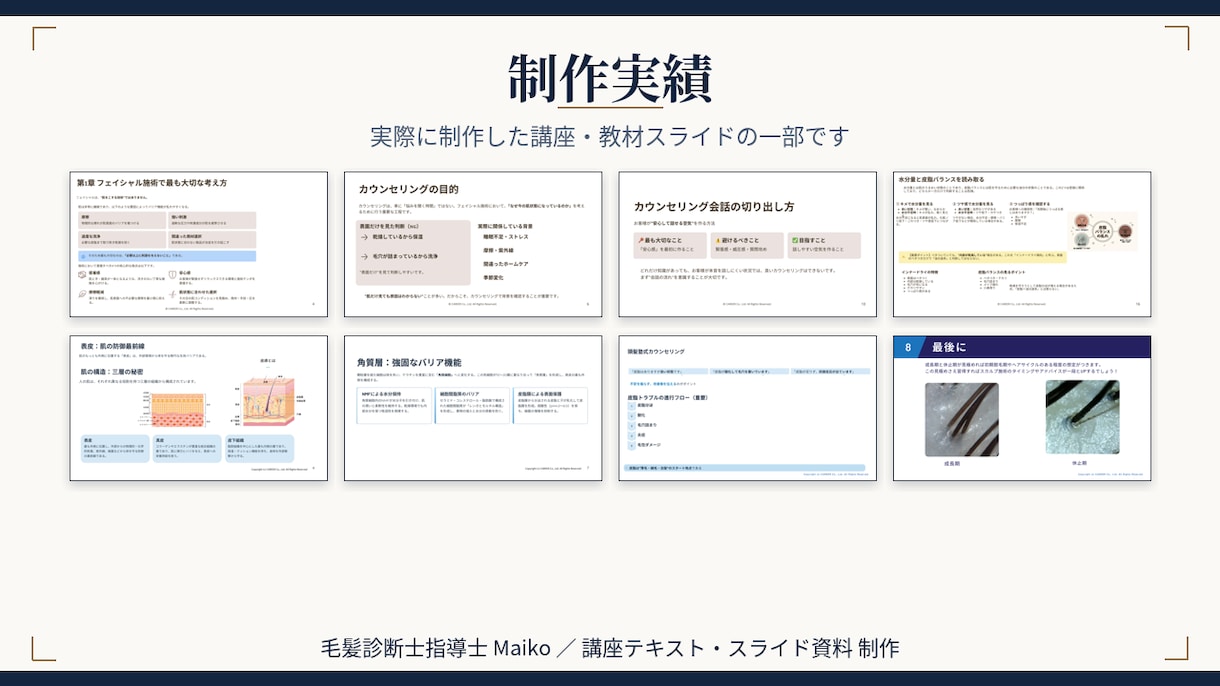Open the 最後に slide thumbnail
The image size is (1220, 686).
(1022, 408)
